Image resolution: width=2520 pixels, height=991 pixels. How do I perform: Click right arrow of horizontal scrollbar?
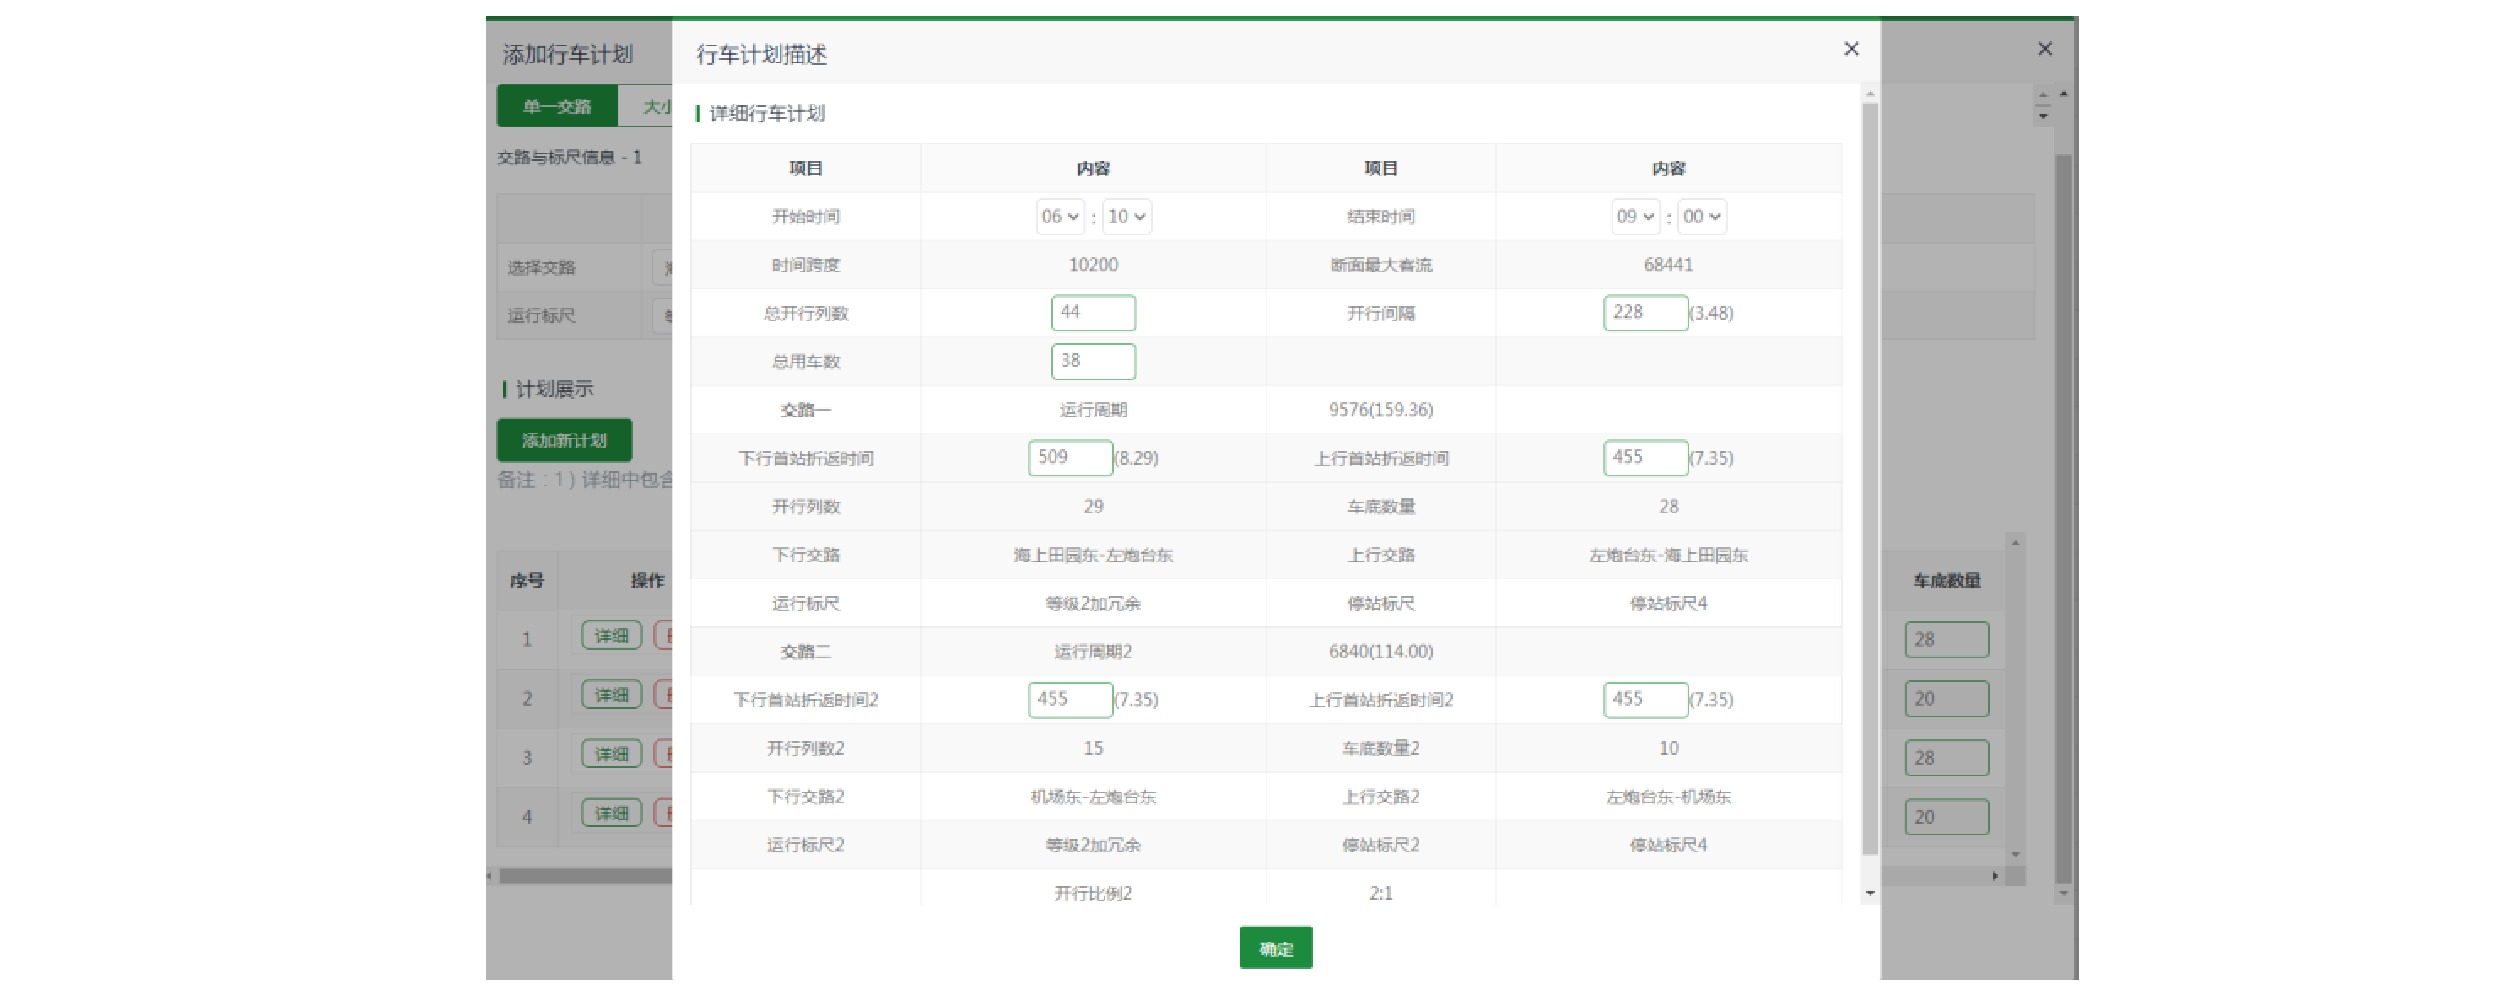(1995, 876)
